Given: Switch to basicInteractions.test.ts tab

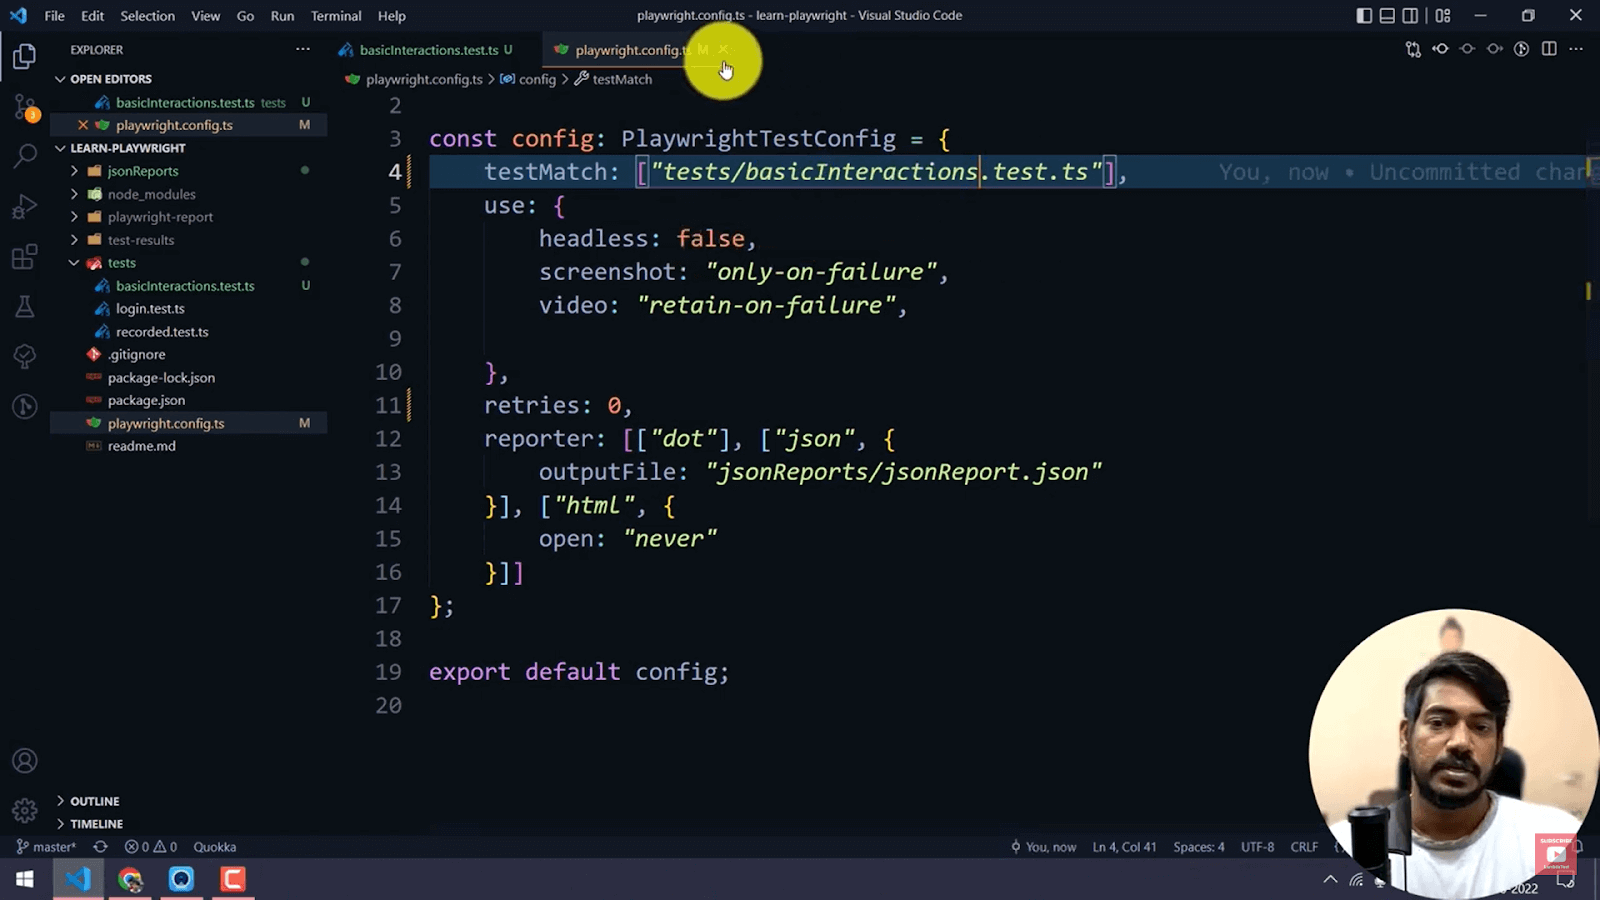Looking at the screenshot, I should coord(428,50).
